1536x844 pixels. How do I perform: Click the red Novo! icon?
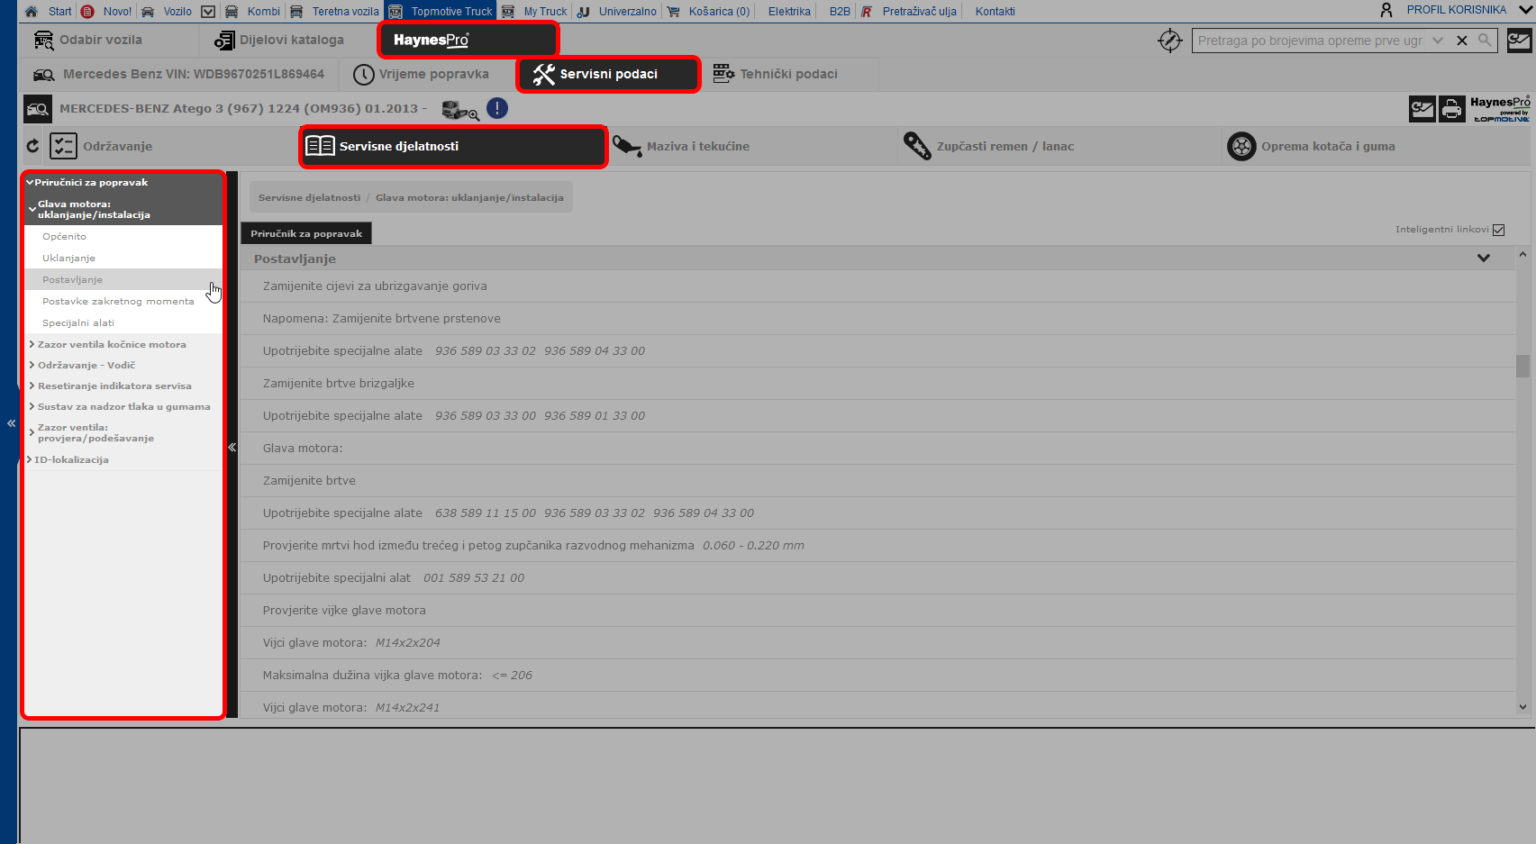88,12
